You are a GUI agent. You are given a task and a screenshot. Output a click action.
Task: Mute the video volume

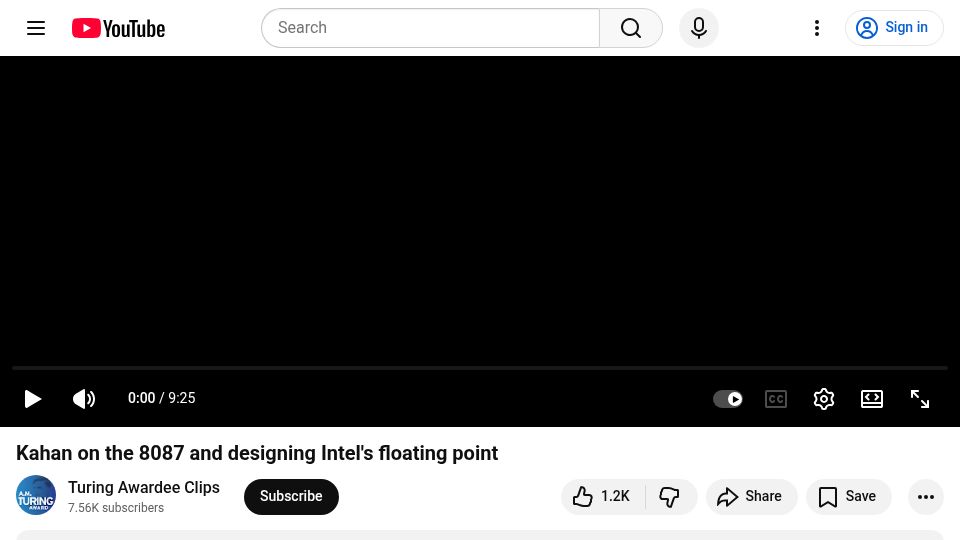tap(84, 399)
